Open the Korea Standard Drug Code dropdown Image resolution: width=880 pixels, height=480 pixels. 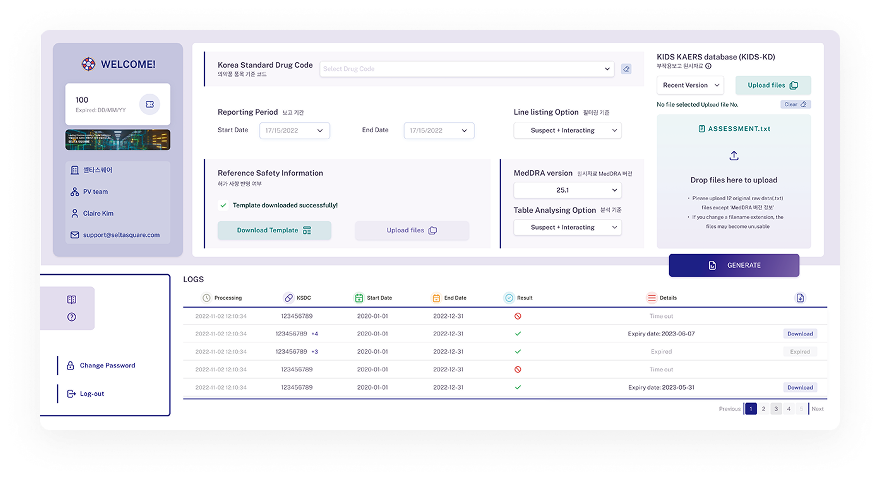tap(467, 69)
